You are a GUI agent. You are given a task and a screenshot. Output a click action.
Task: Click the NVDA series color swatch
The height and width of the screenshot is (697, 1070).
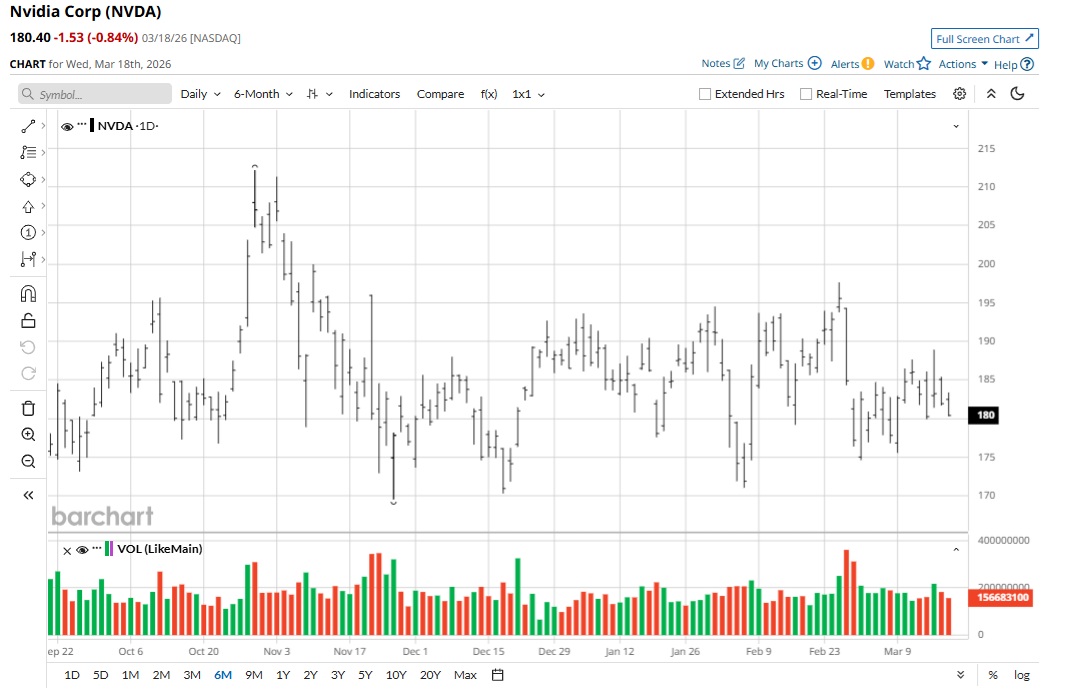[92, 126]
